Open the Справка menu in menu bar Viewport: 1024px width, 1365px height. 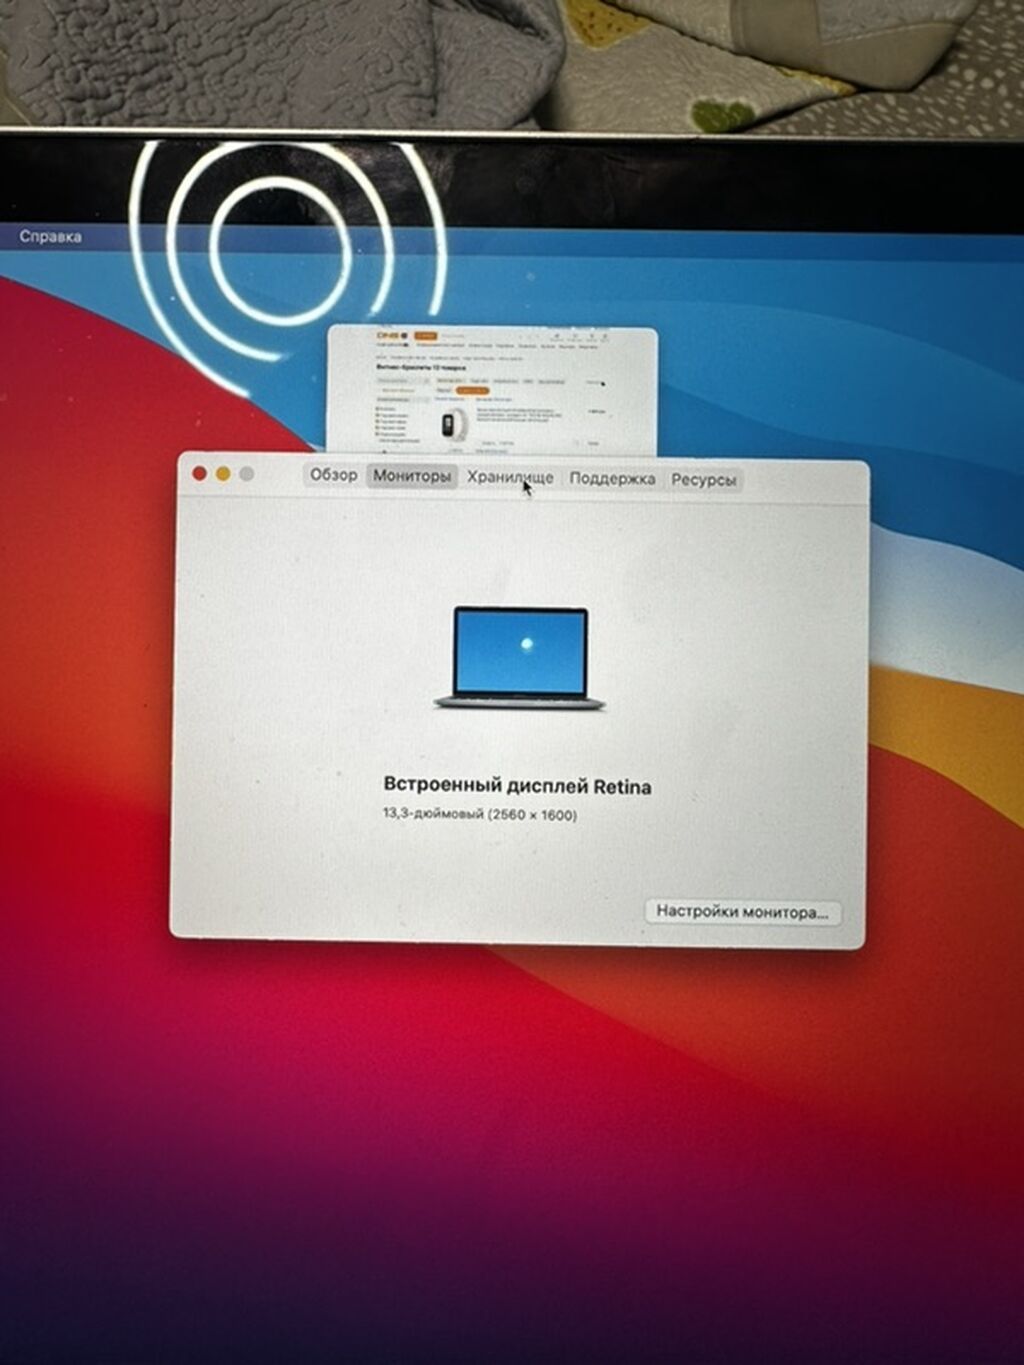(x=51, y=237)
